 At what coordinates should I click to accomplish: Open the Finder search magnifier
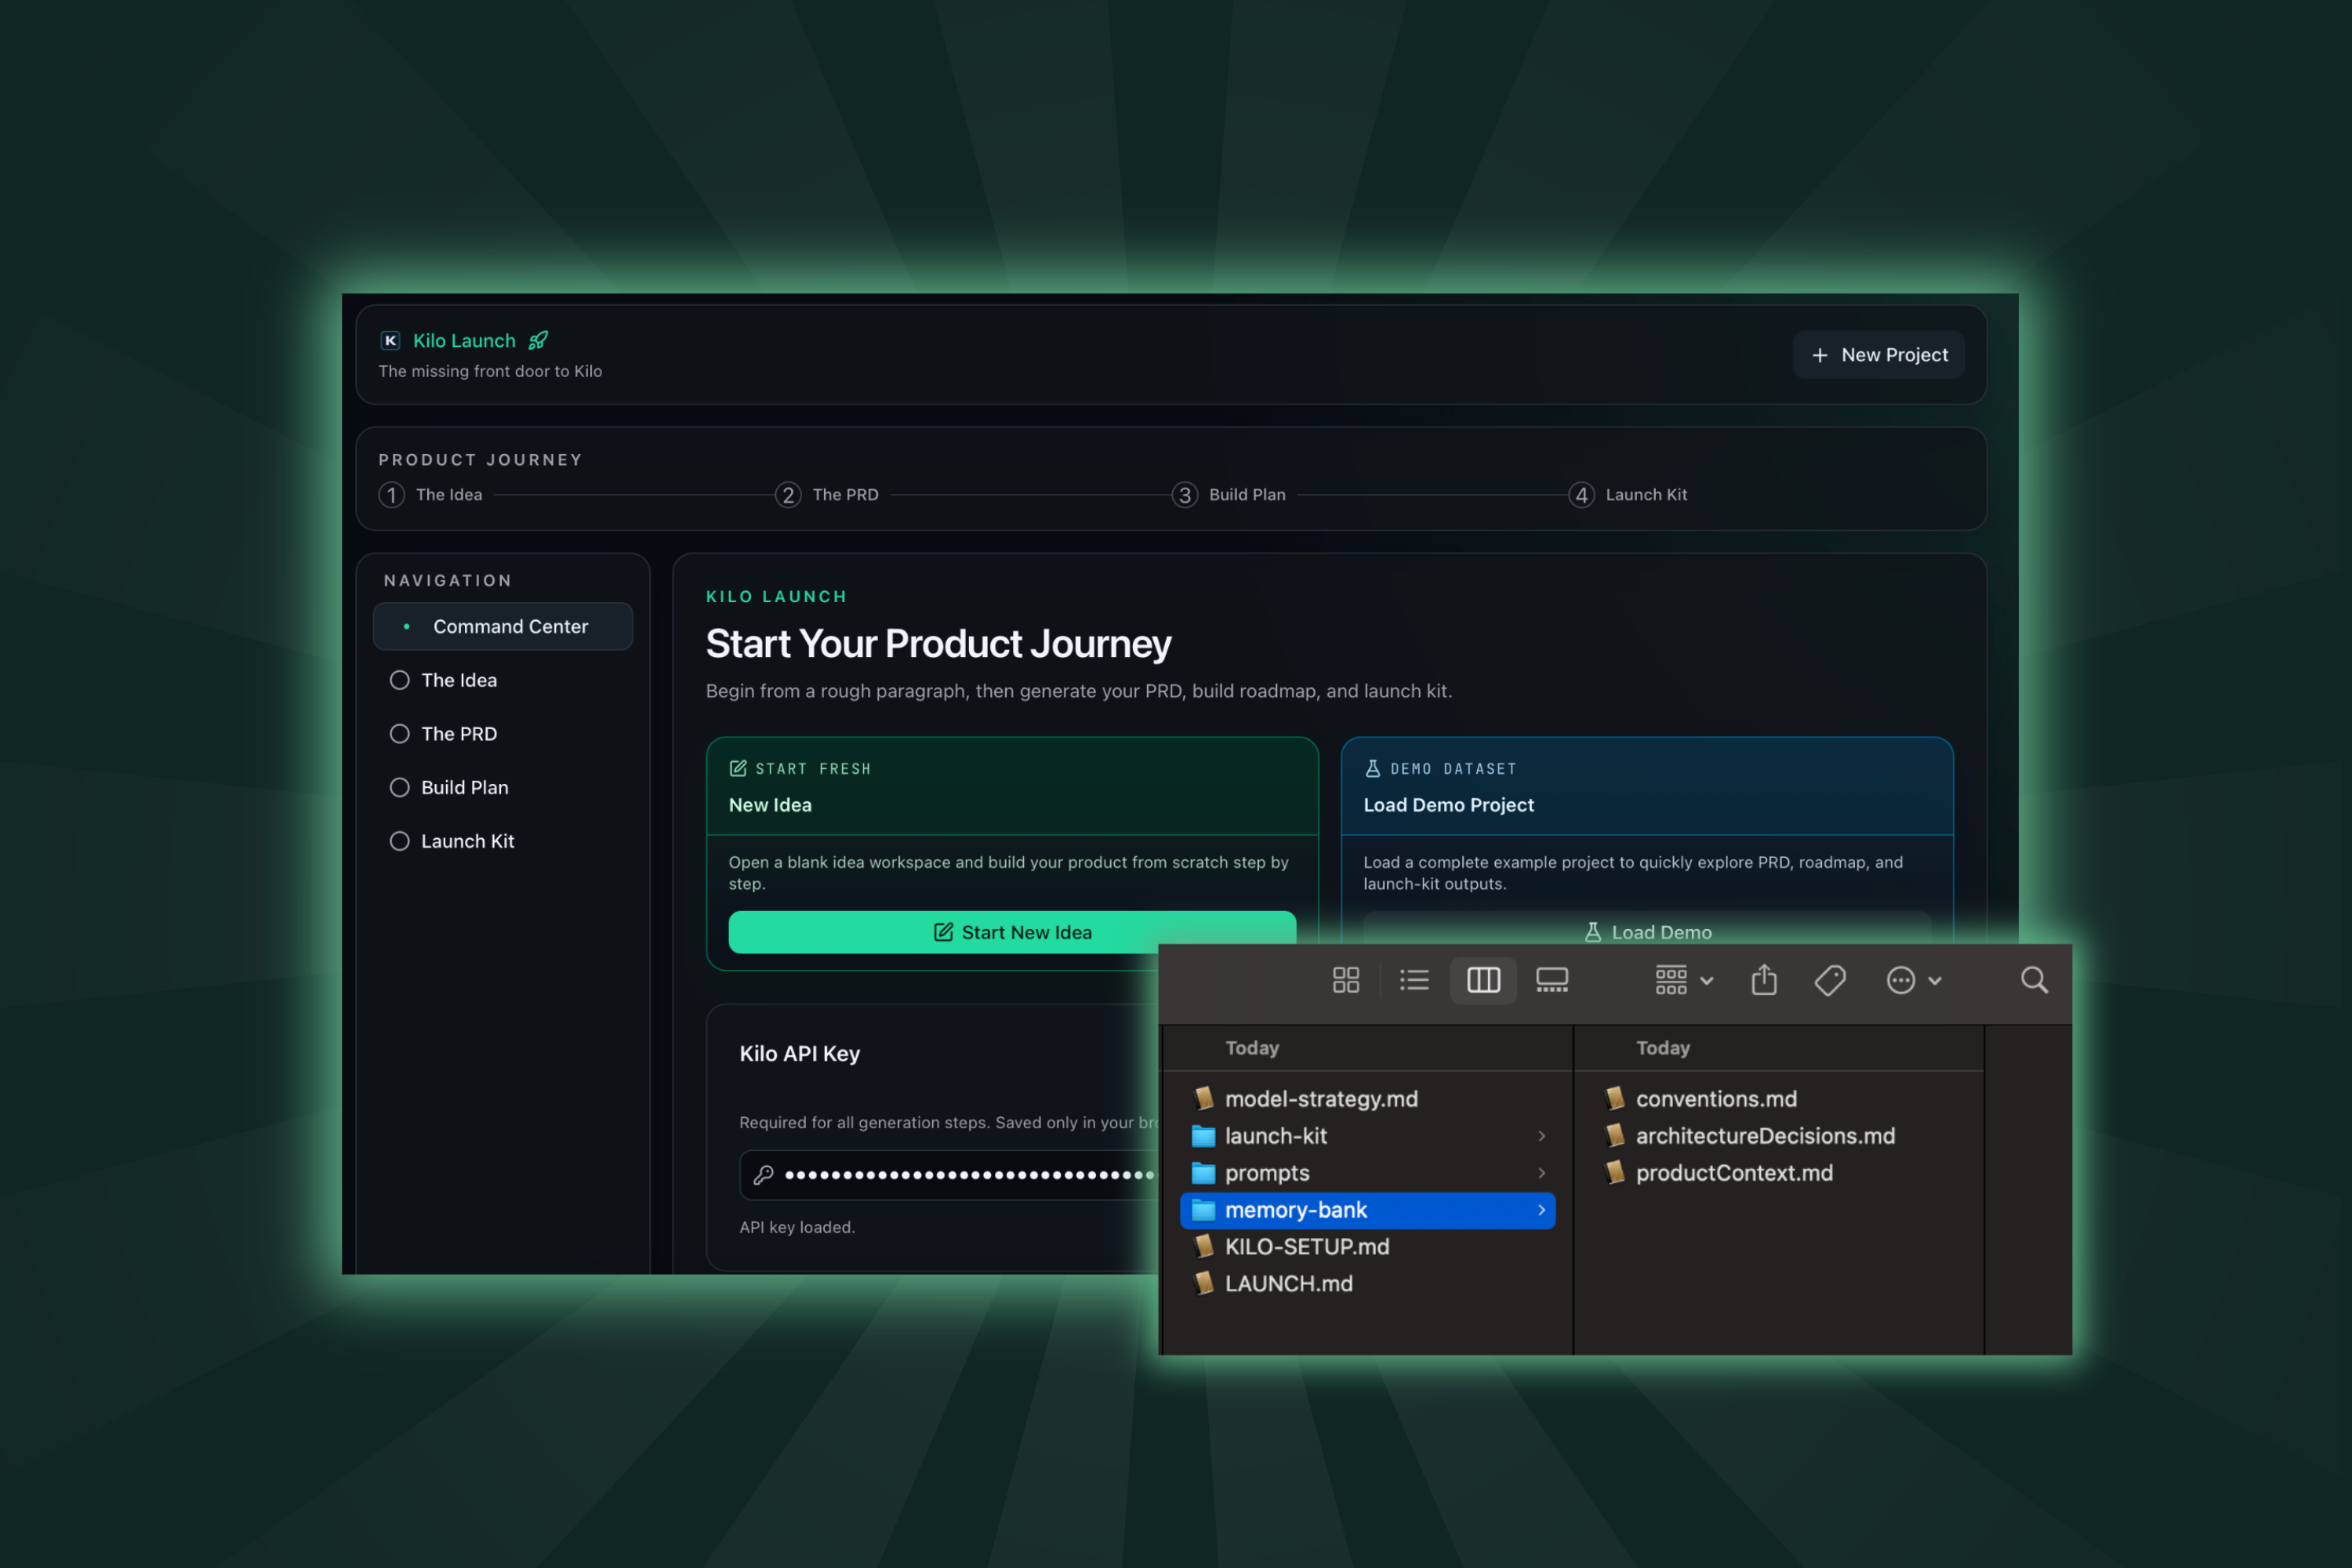point(2034,980)
